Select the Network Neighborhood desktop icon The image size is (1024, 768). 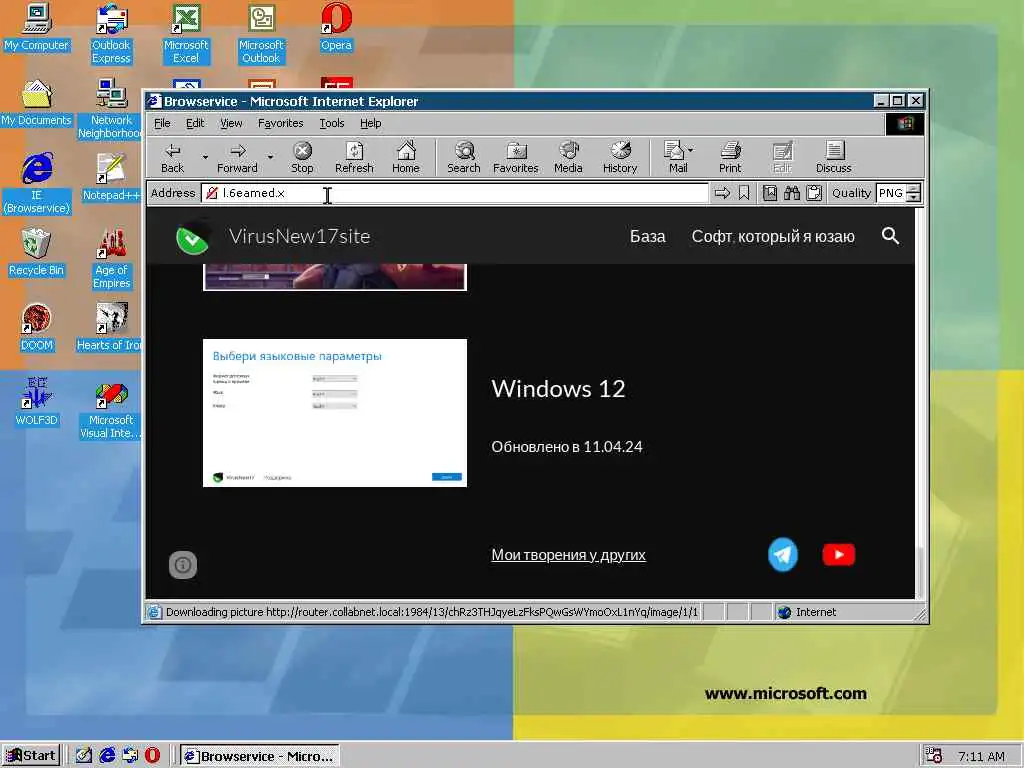click(x=110, y=109)
